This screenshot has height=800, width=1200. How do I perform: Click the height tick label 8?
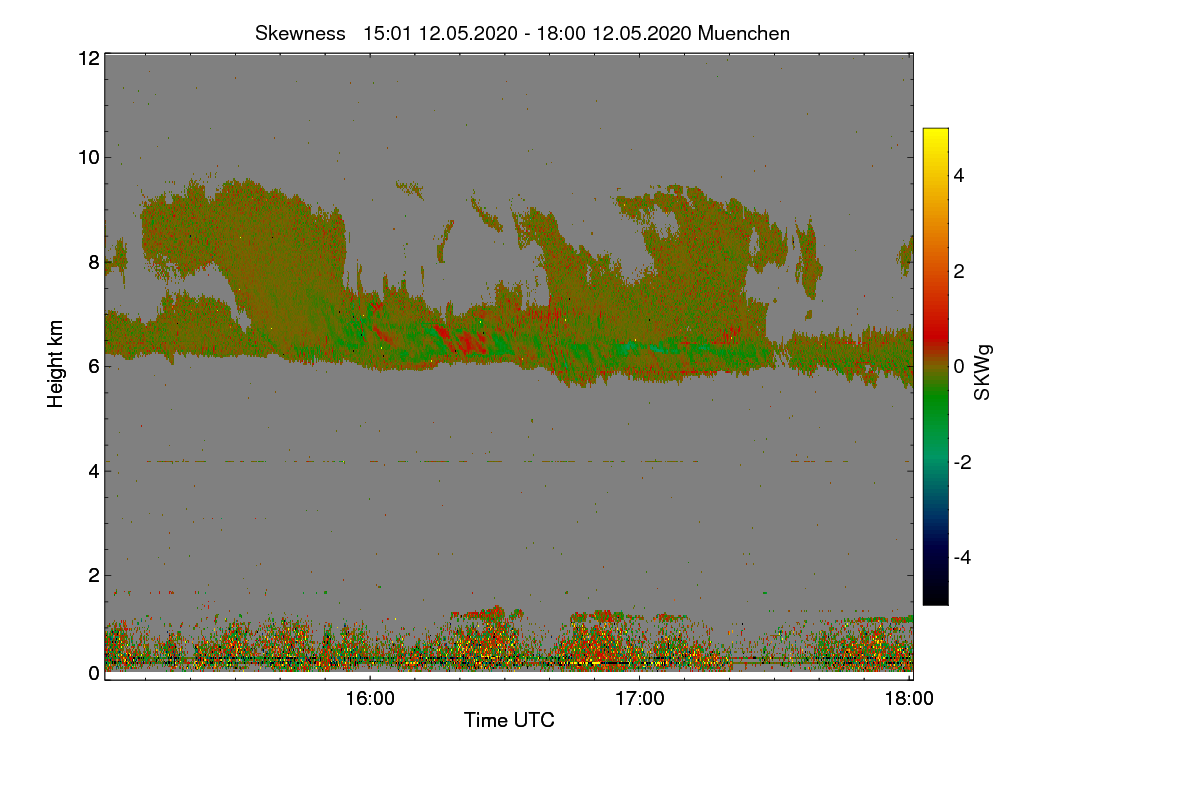pos(92,262)
